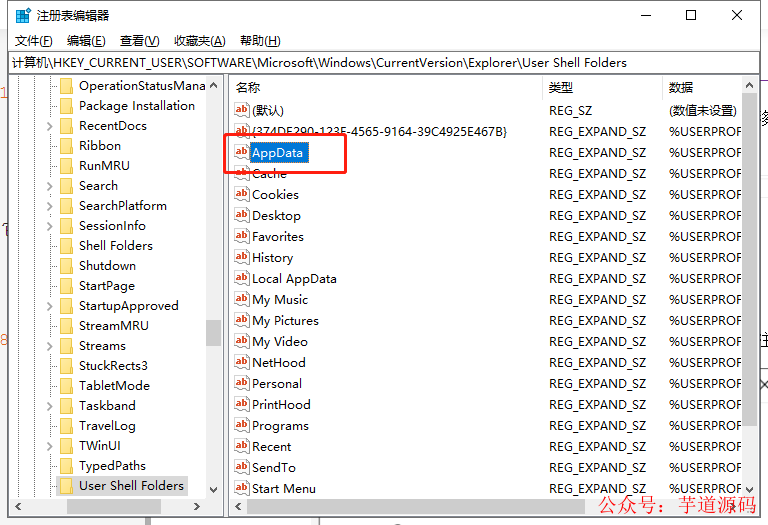Select the StartPage key
This screenshot has height=525, width=768.
tap(107, 286)
